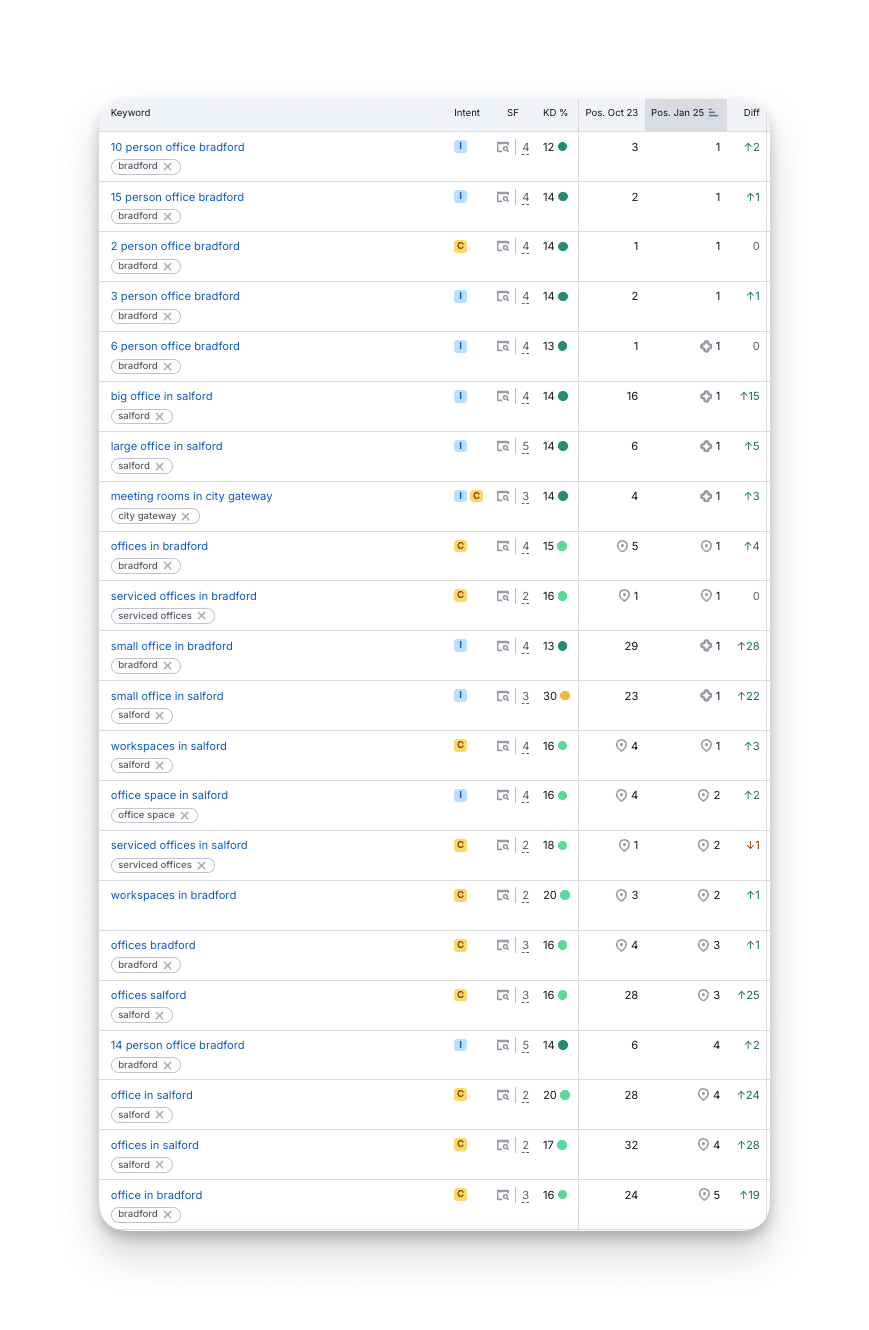This screenshot has width=869, height=1330.
Task: Click the 'large office in salford' keyword
Action: [x=166, y=447]
